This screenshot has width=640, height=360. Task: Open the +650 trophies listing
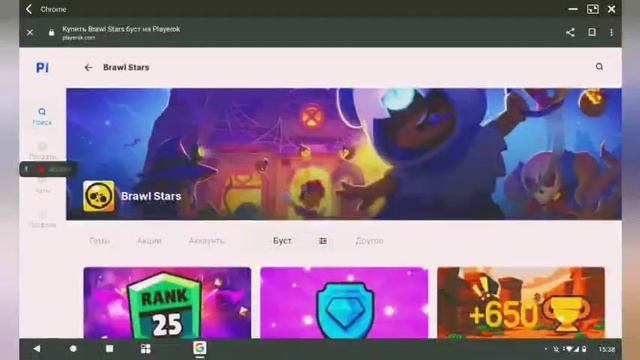[x=521, y=303]
